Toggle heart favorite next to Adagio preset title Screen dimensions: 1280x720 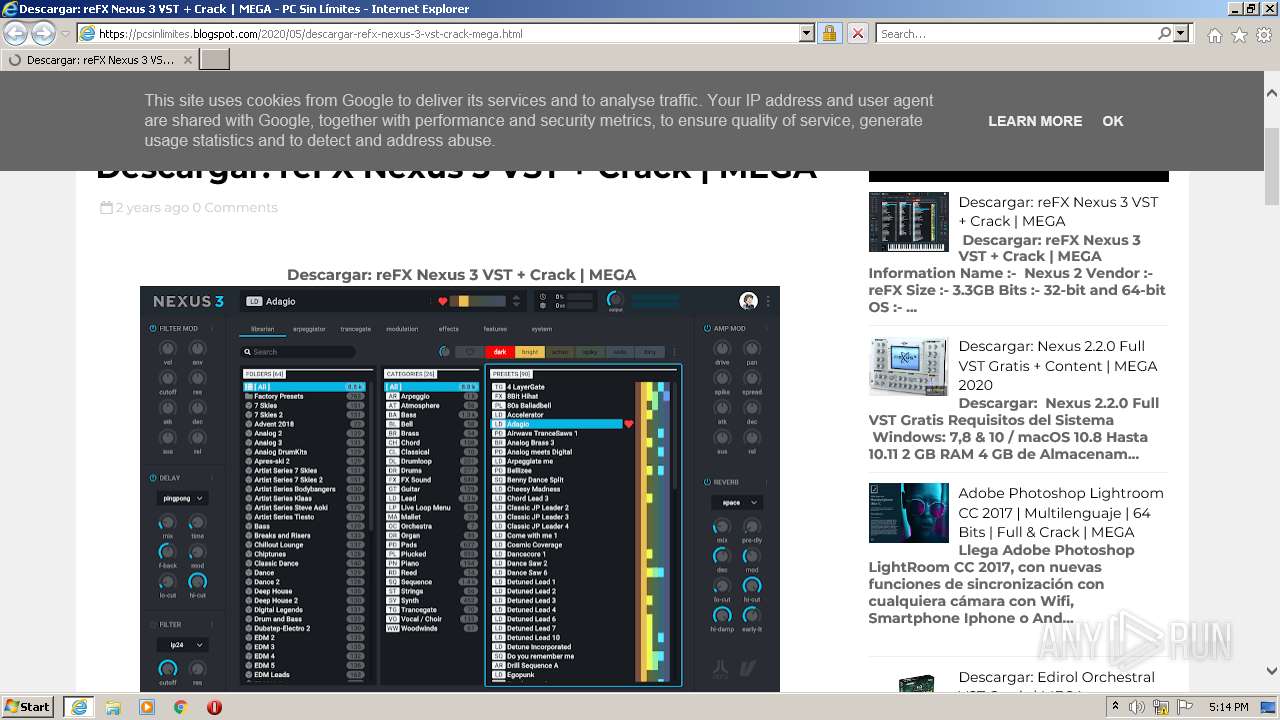443,301
